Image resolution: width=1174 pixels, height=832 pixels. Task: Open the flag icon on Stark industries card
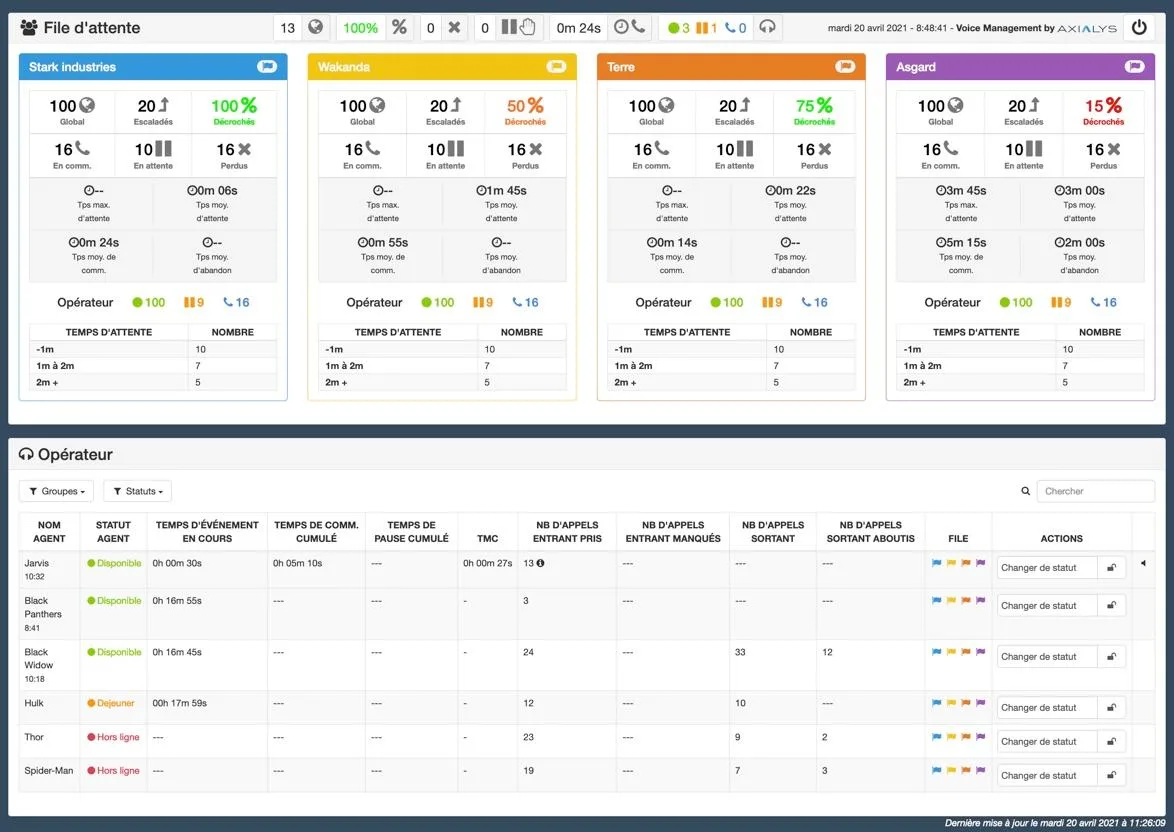[267, 67]
